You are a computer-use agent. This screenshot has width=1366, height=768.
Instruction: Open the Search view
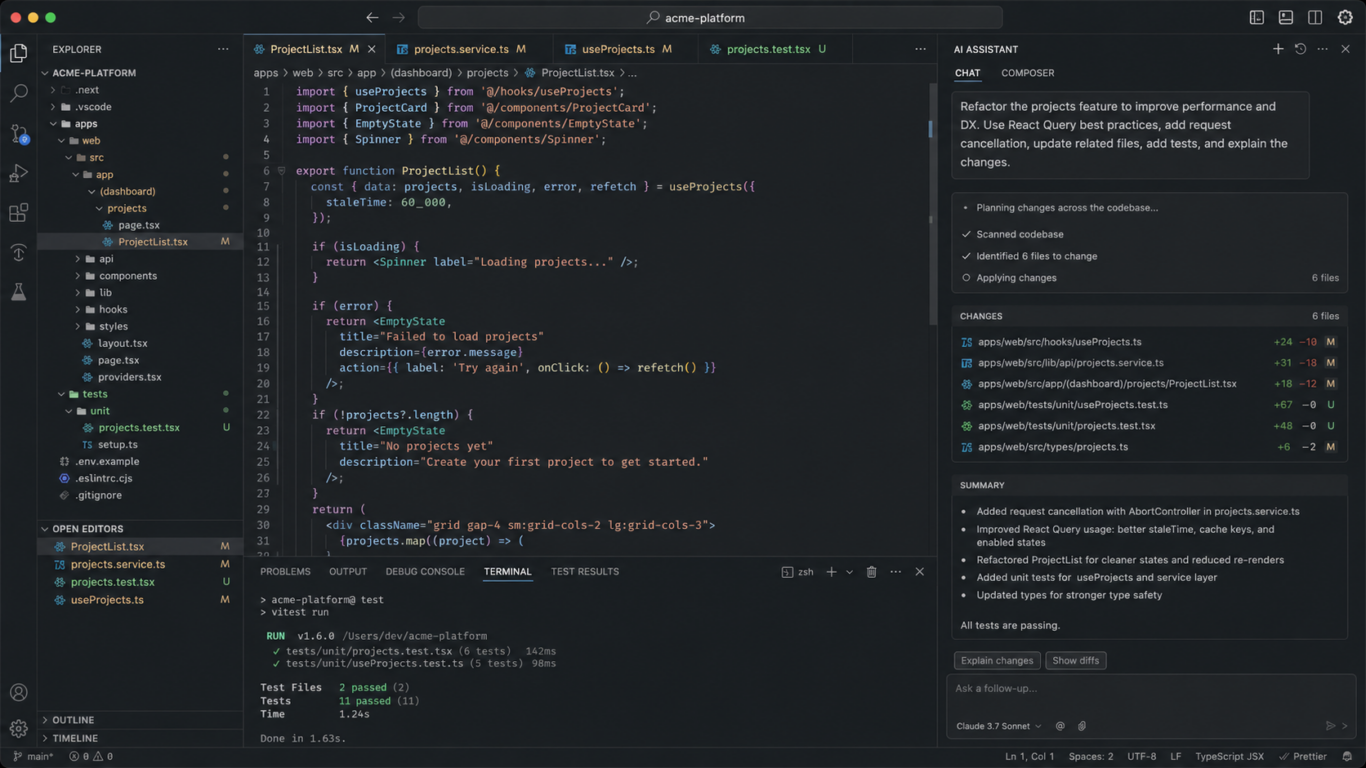[18, 92]
